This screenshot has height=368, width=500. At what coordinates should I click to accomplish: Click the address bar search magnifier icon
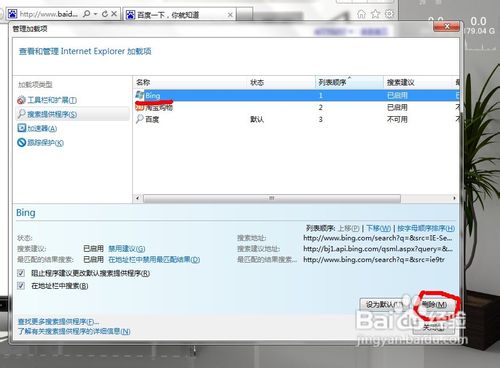[87, 14]
